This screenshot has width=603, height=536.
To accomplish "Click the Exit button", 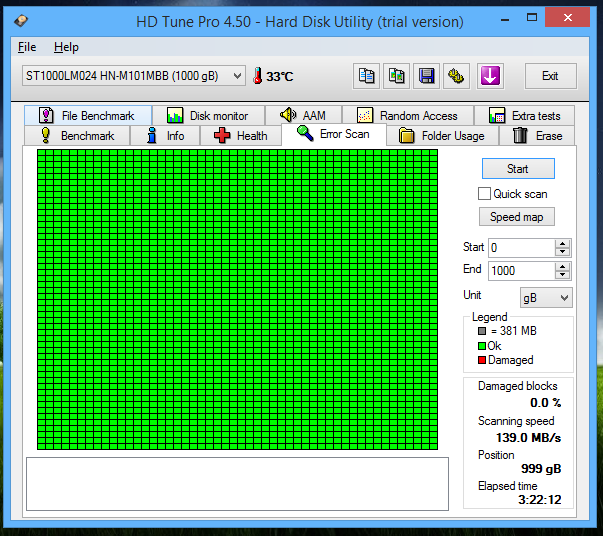I will [x=550, y=76].
